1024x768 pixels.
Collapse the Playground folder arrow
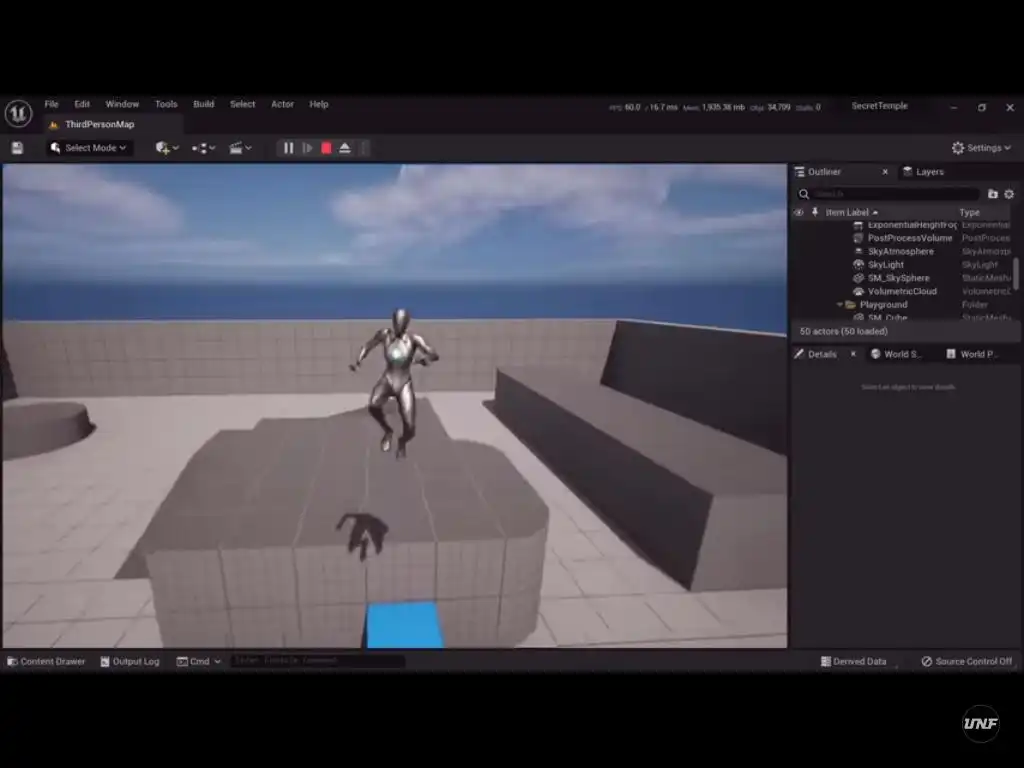[x=840, y=305]
